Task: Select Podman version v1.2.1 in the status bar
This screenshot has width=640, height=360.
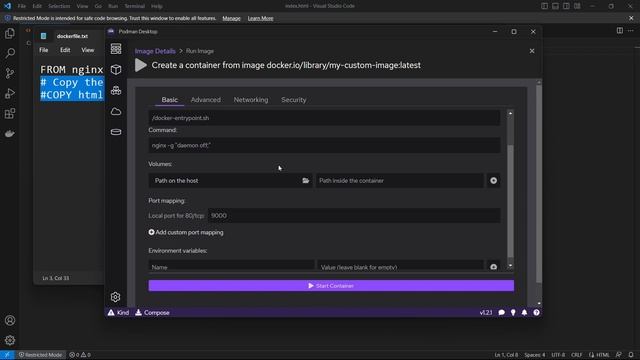Action: point(486,313)
